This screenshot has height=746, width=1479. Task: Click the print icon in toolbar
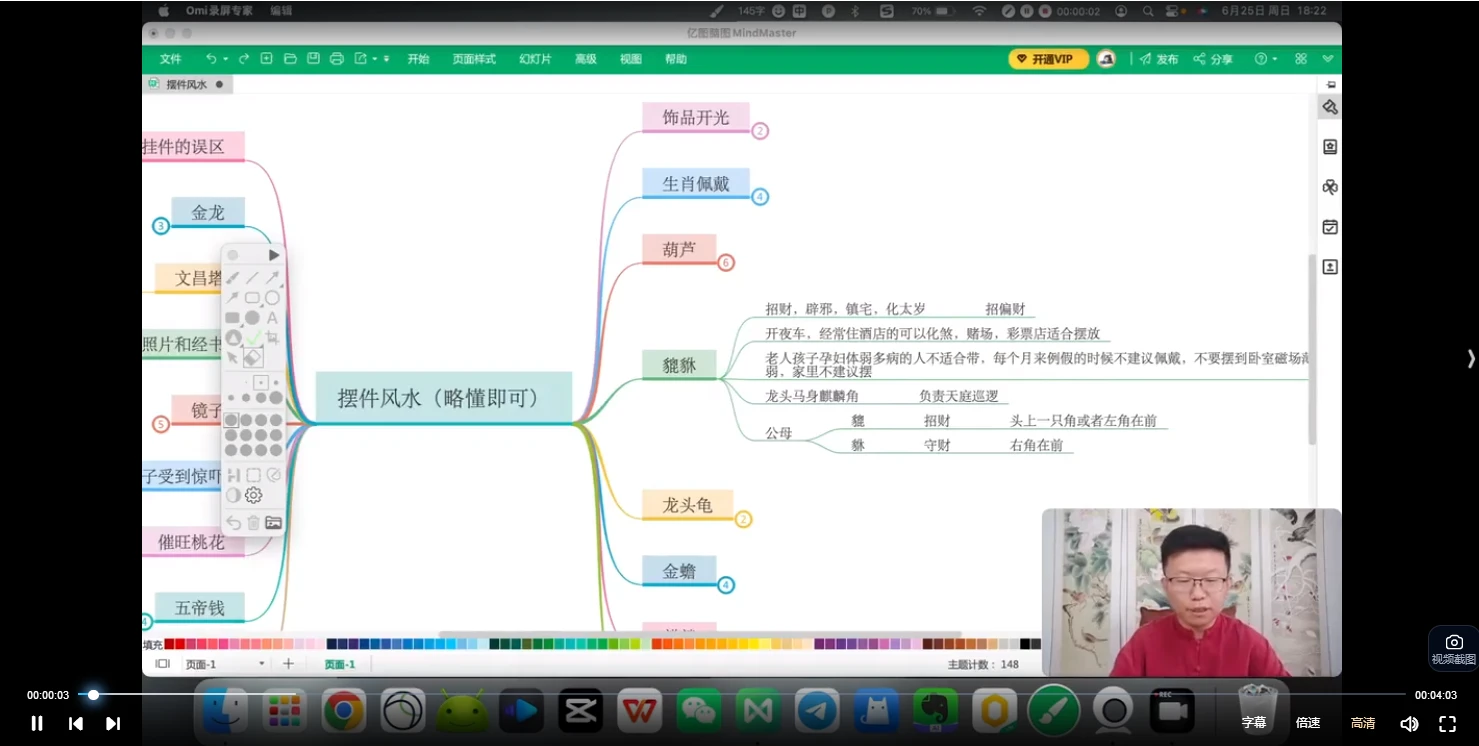pyautogui.click(x=337, y=59)
